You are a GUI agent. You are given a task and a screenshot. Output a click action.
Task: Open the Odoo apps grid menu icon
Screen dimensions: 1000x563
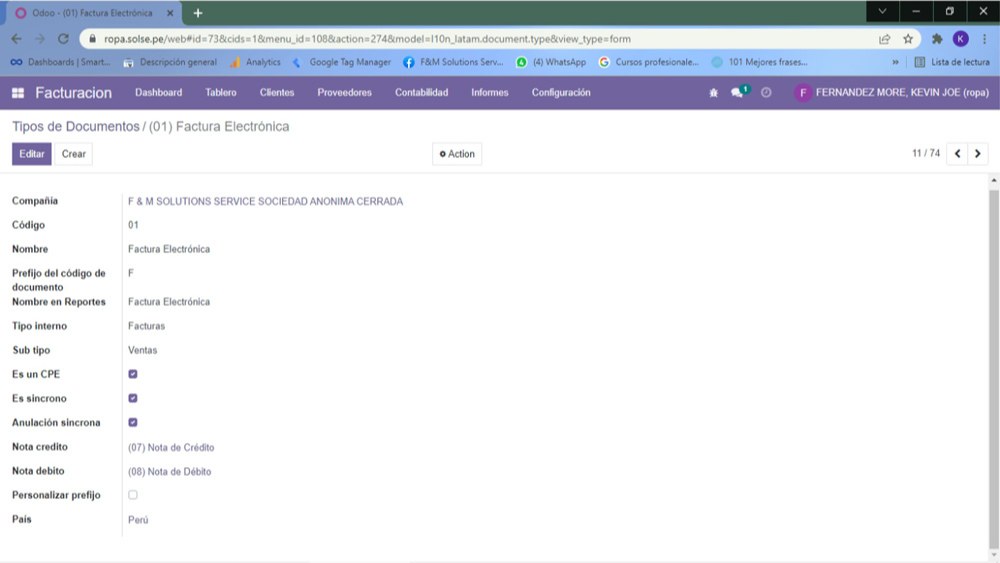click(18, 93)
